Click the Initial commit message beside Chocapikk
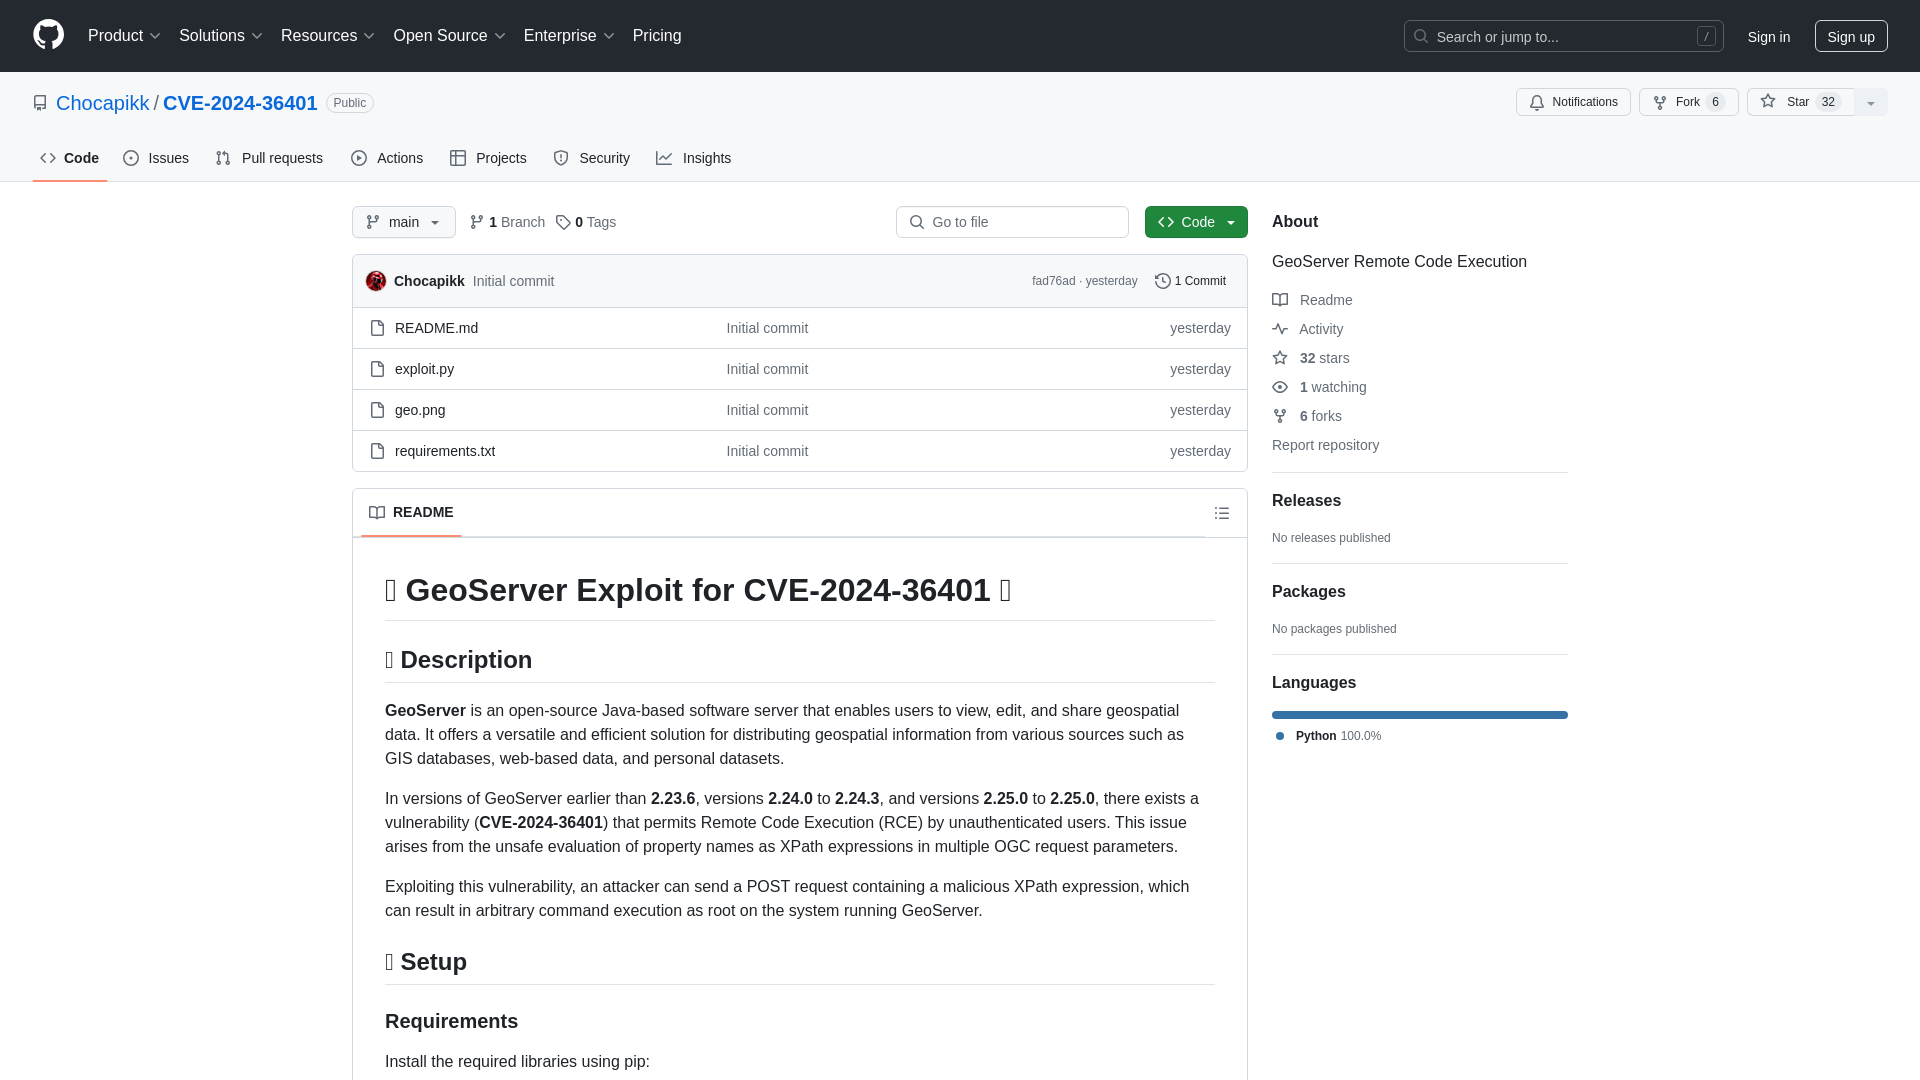 [x=513, y=281]
